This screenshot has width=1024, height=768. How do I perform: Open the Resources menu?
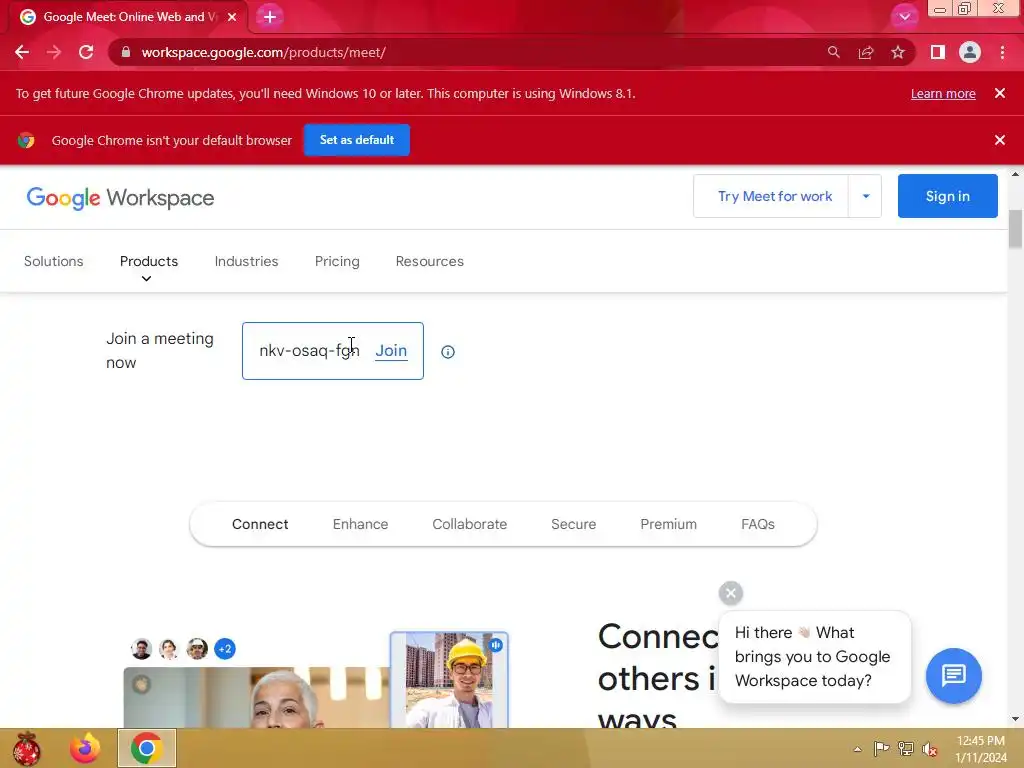(x=430, y=261)
